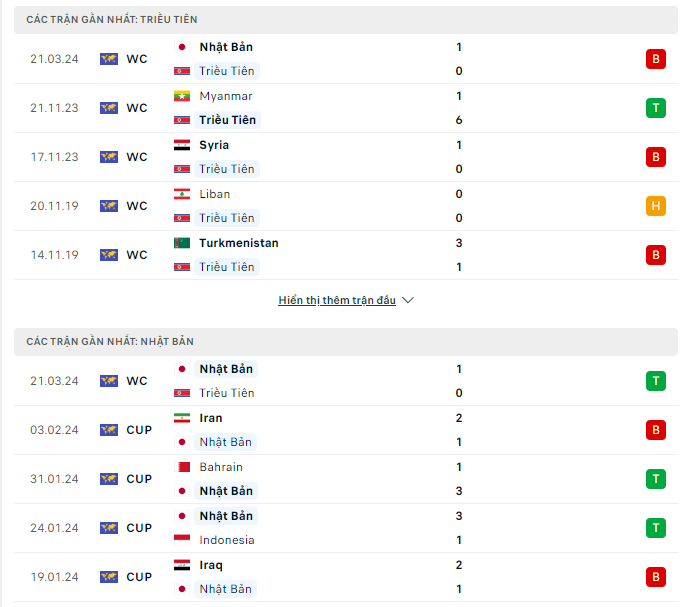Click Các trận gần nhất: Nhật Bản header
689x607 pixels.
346,342
